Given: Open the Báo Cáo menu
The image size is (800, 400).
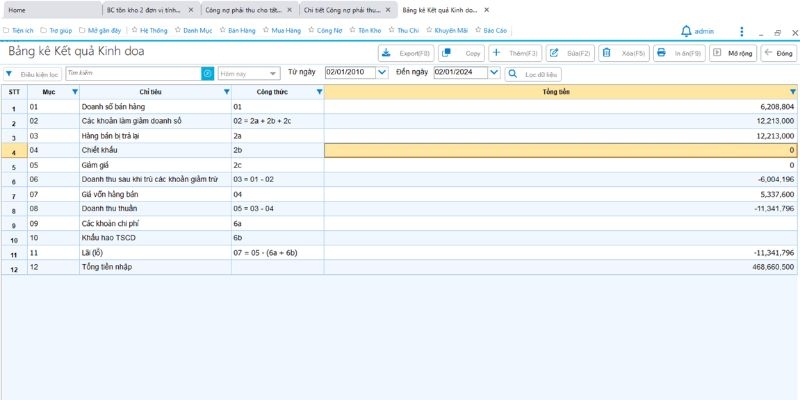Looking at the screenshot, I should point(491,31).
